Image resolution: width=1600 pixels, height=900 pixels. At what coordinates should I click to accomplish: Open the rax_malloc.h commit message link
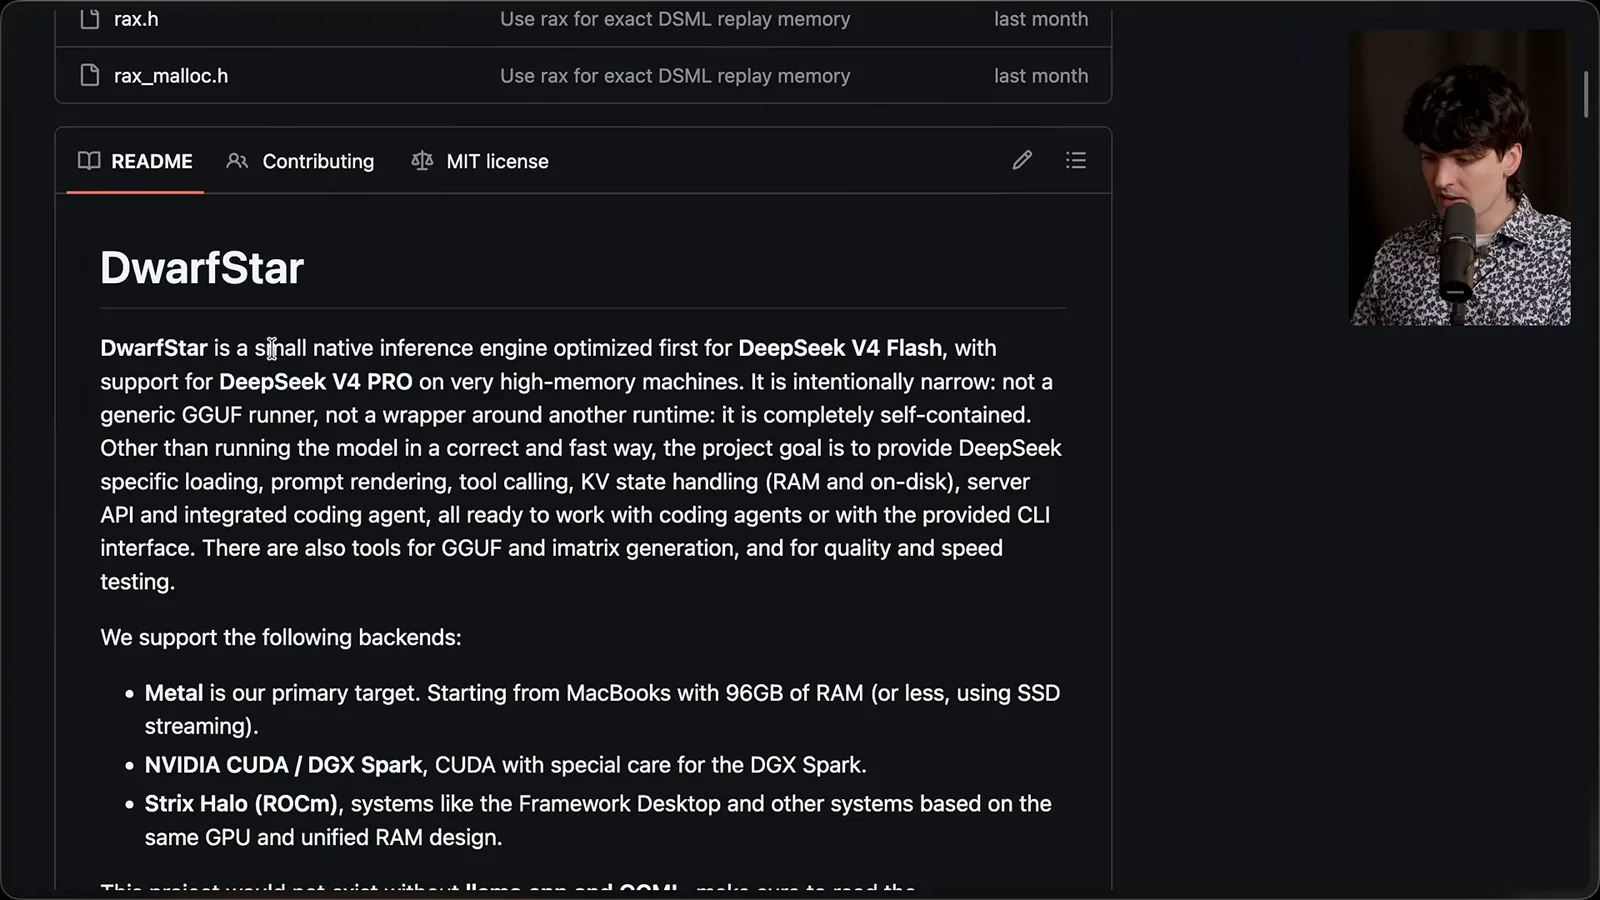(675, 76)
